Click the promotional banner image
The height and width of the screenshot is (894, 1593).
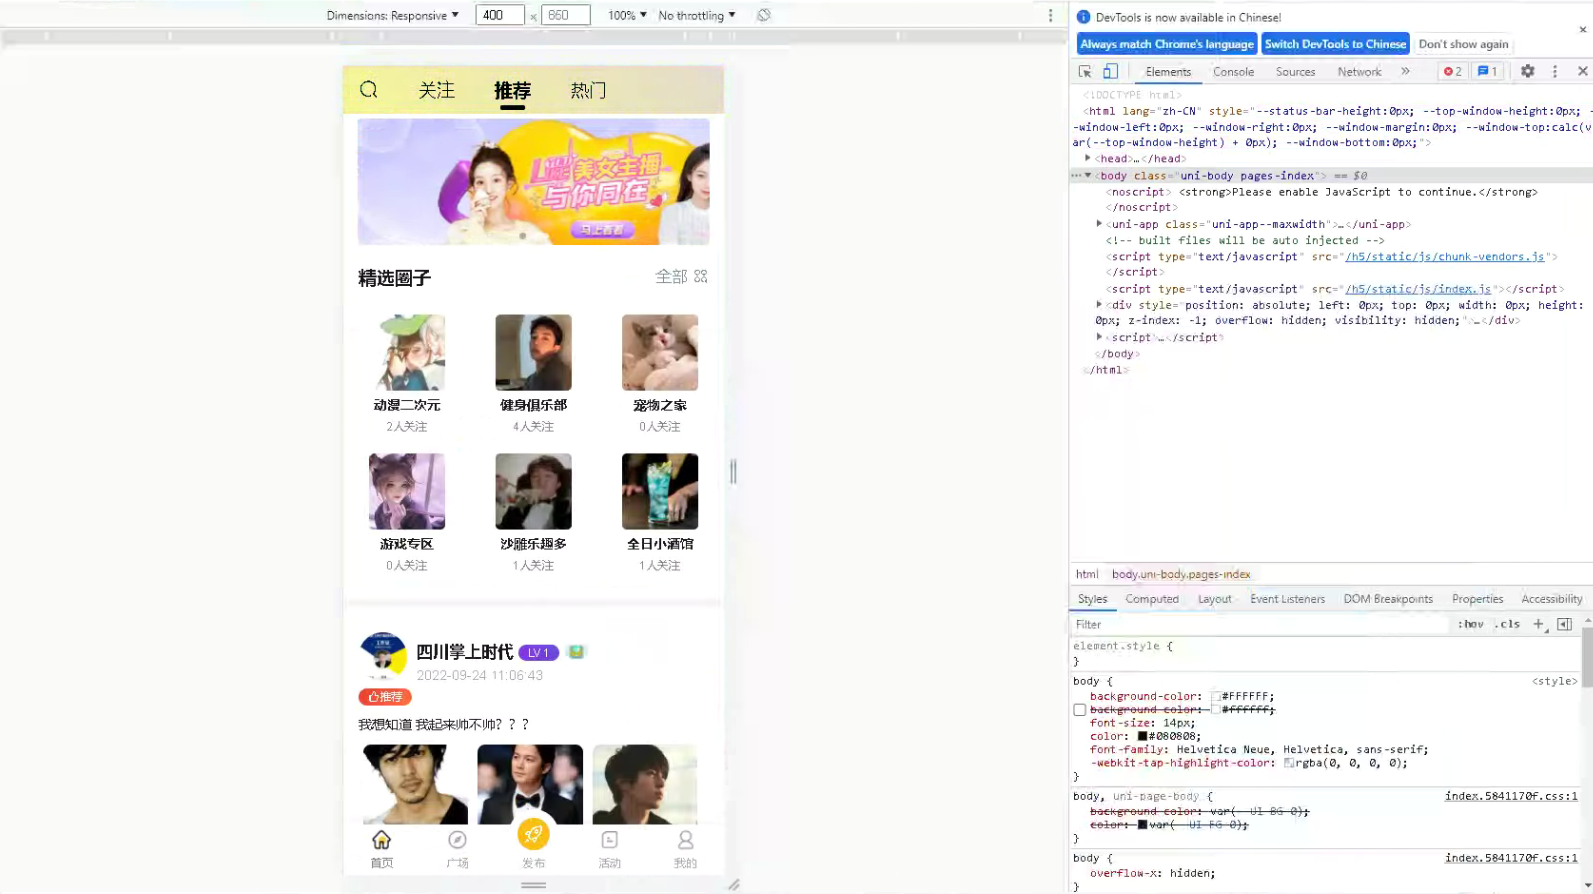pyautogui.click(x=533, y=182)
